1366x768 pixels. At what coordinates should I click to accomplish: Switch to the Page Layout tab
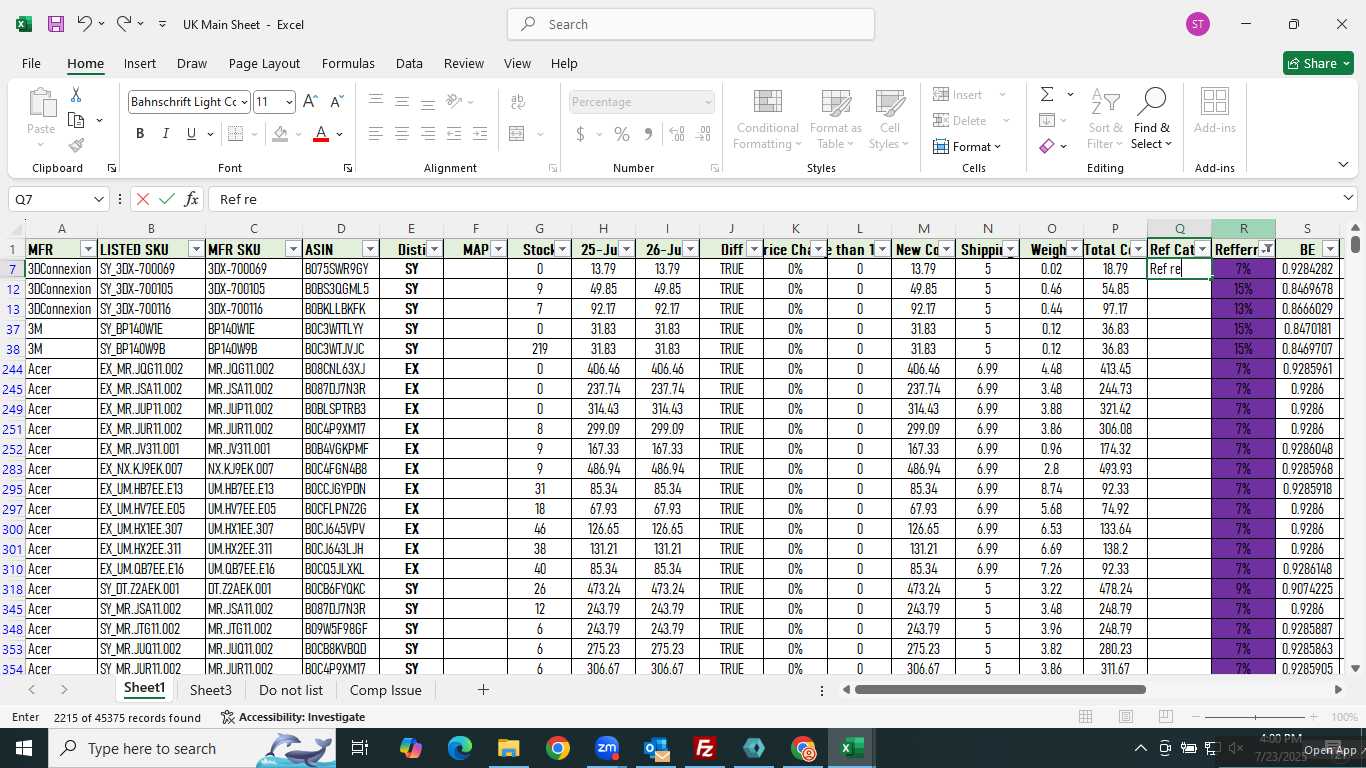point(264,63)
